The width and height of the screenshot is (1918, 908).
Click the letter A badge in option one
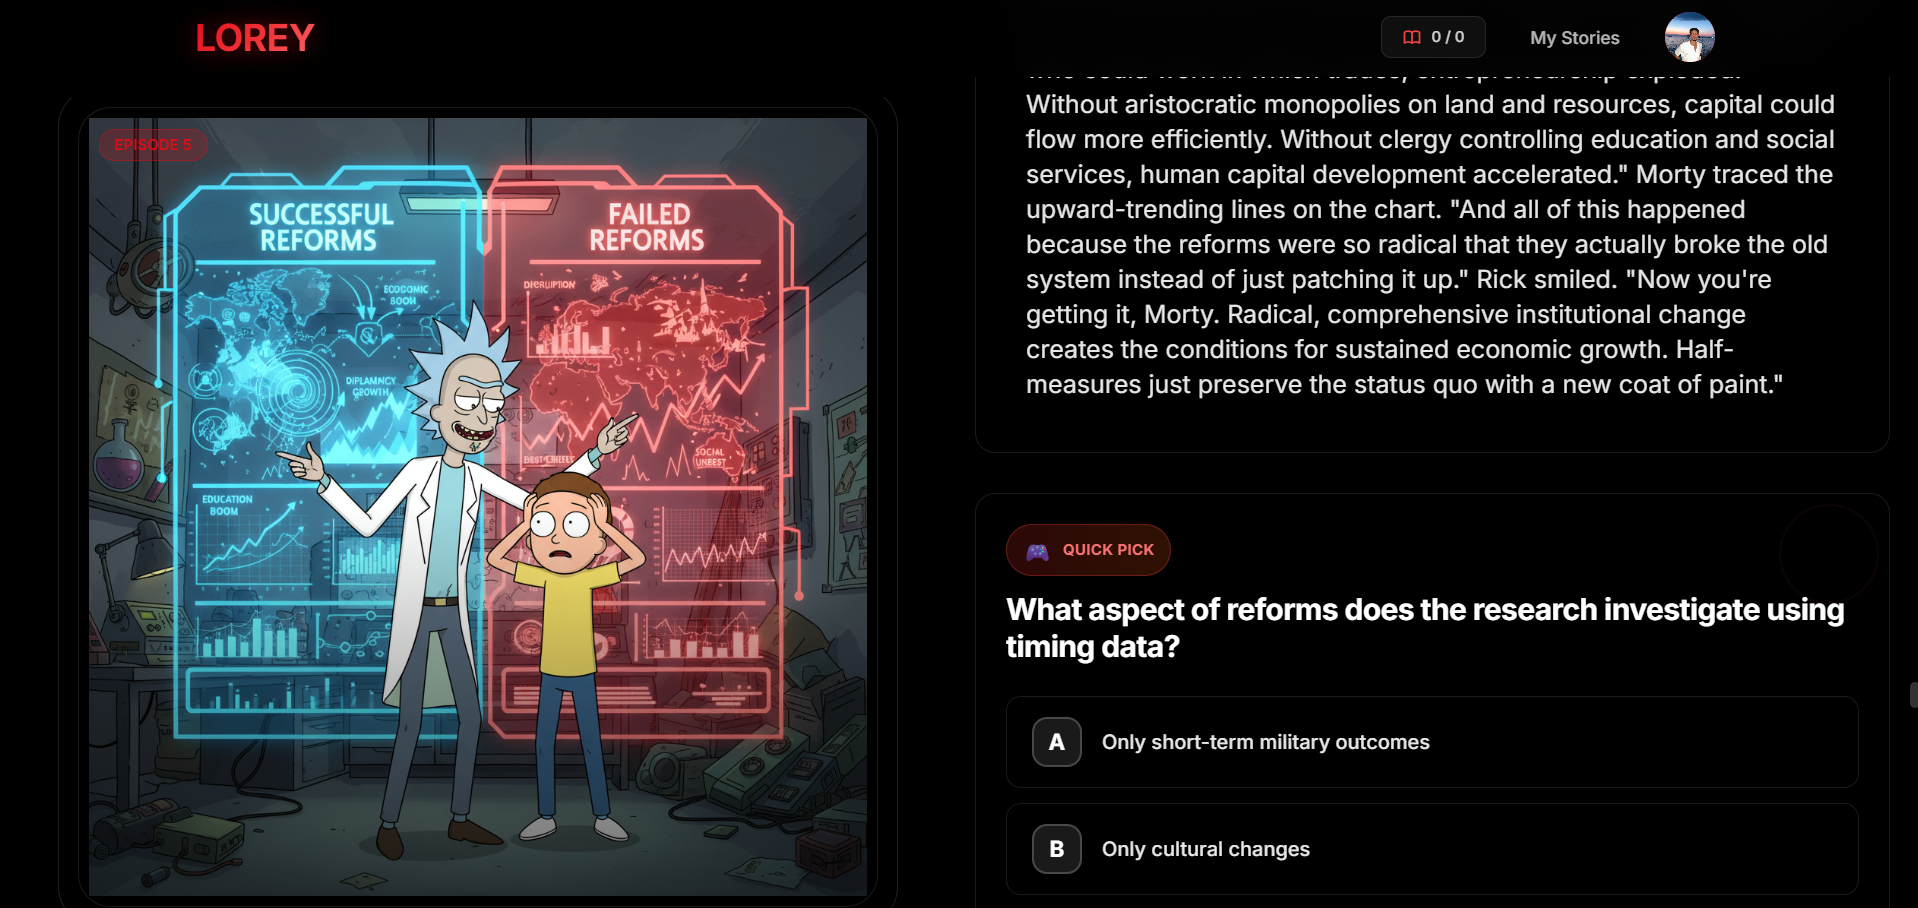tap(1056, 742)
